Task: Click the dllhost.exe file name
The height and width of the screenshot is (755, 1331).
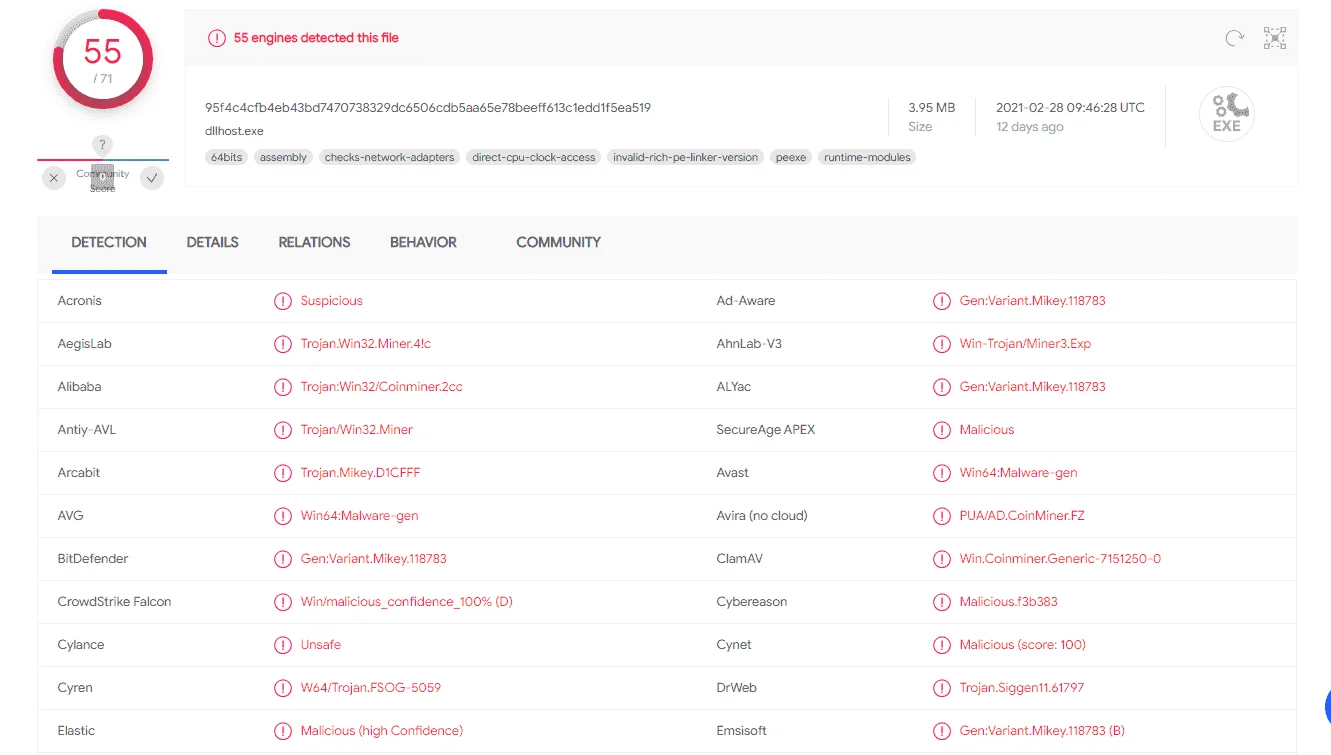Action: 234,131
